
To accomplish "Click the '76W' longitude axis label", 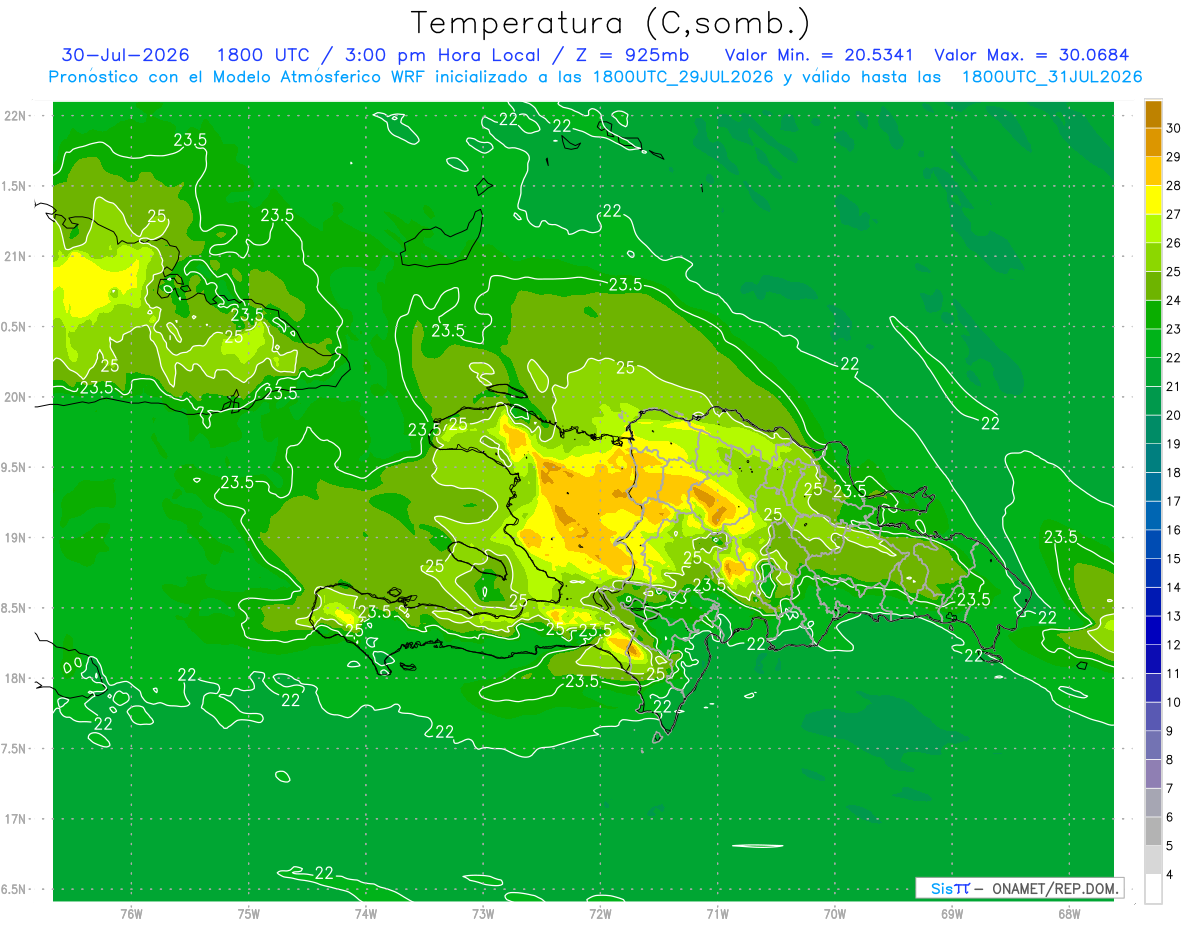I will click(x=131, y=913).
